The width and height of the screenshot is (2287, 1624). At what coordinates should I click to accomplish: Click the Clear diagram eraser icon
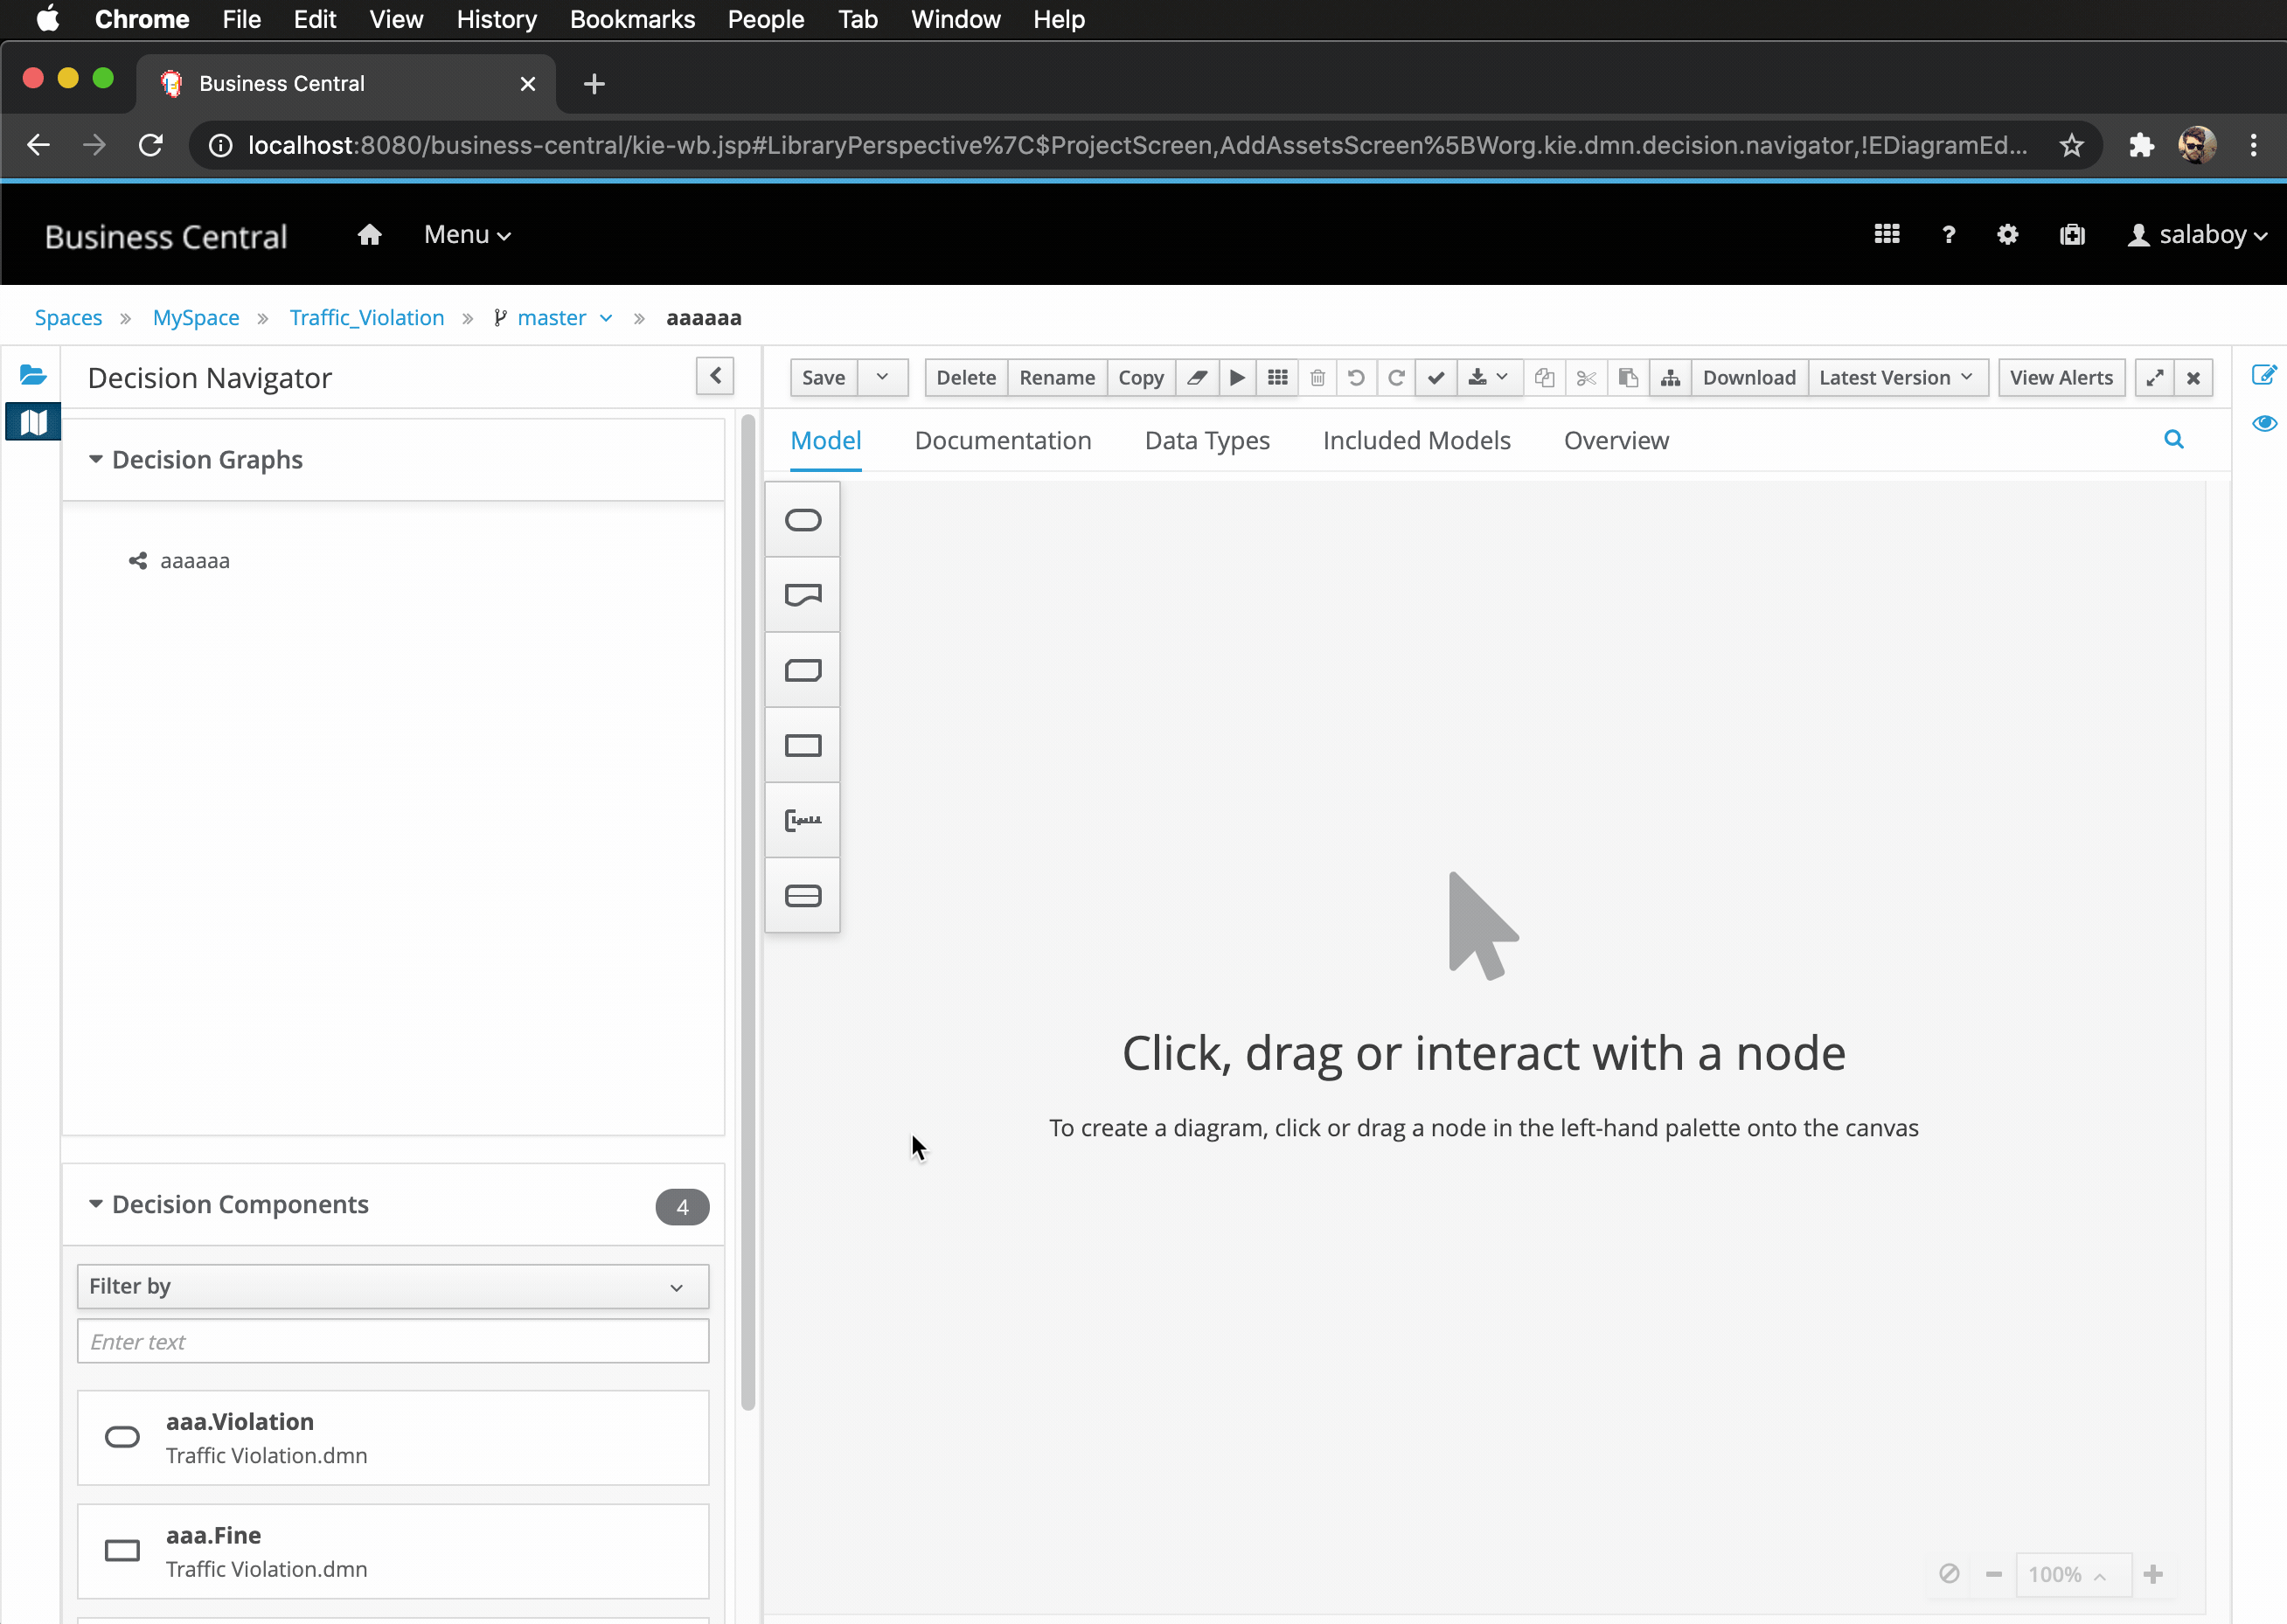coord(1197,377)
